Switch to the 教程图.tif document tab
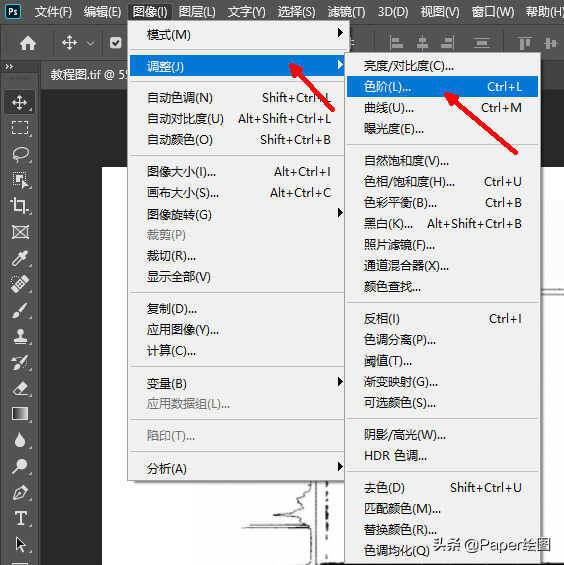Viewport: 564px width, 565px height. point(88,75)
